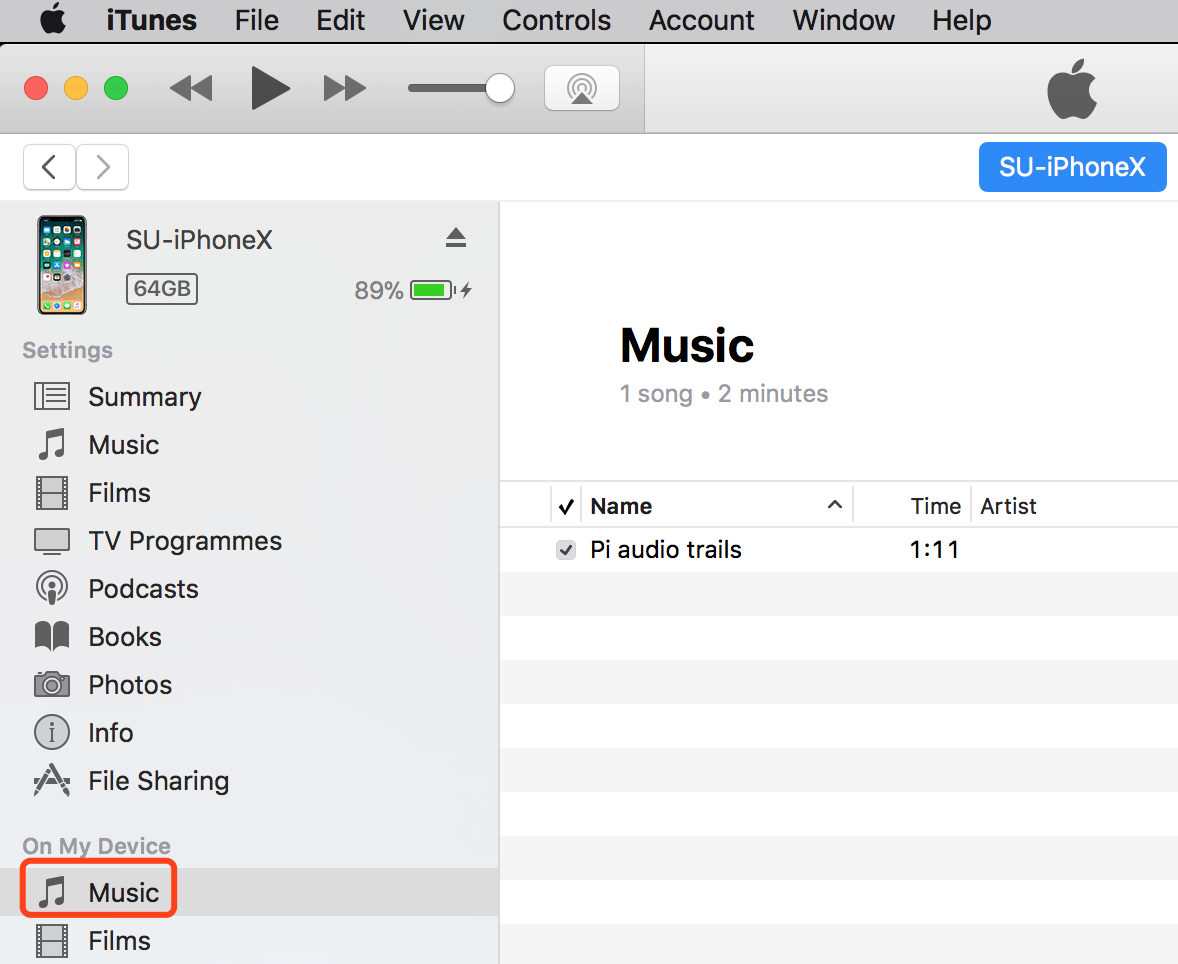Screen dimensions: 1178x964
Task: Click the iPhone device thumbnail
Action: [62, 264]
